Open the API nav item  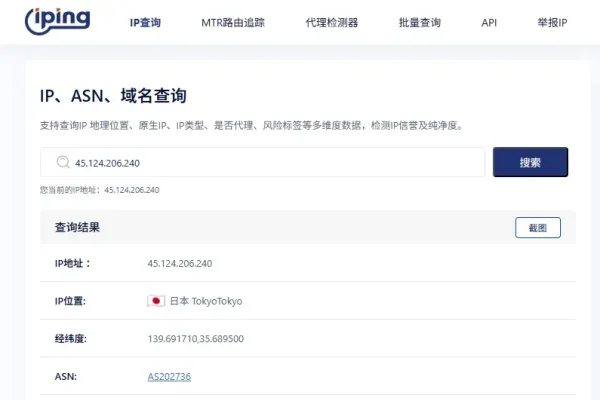(x=489, y=23)
